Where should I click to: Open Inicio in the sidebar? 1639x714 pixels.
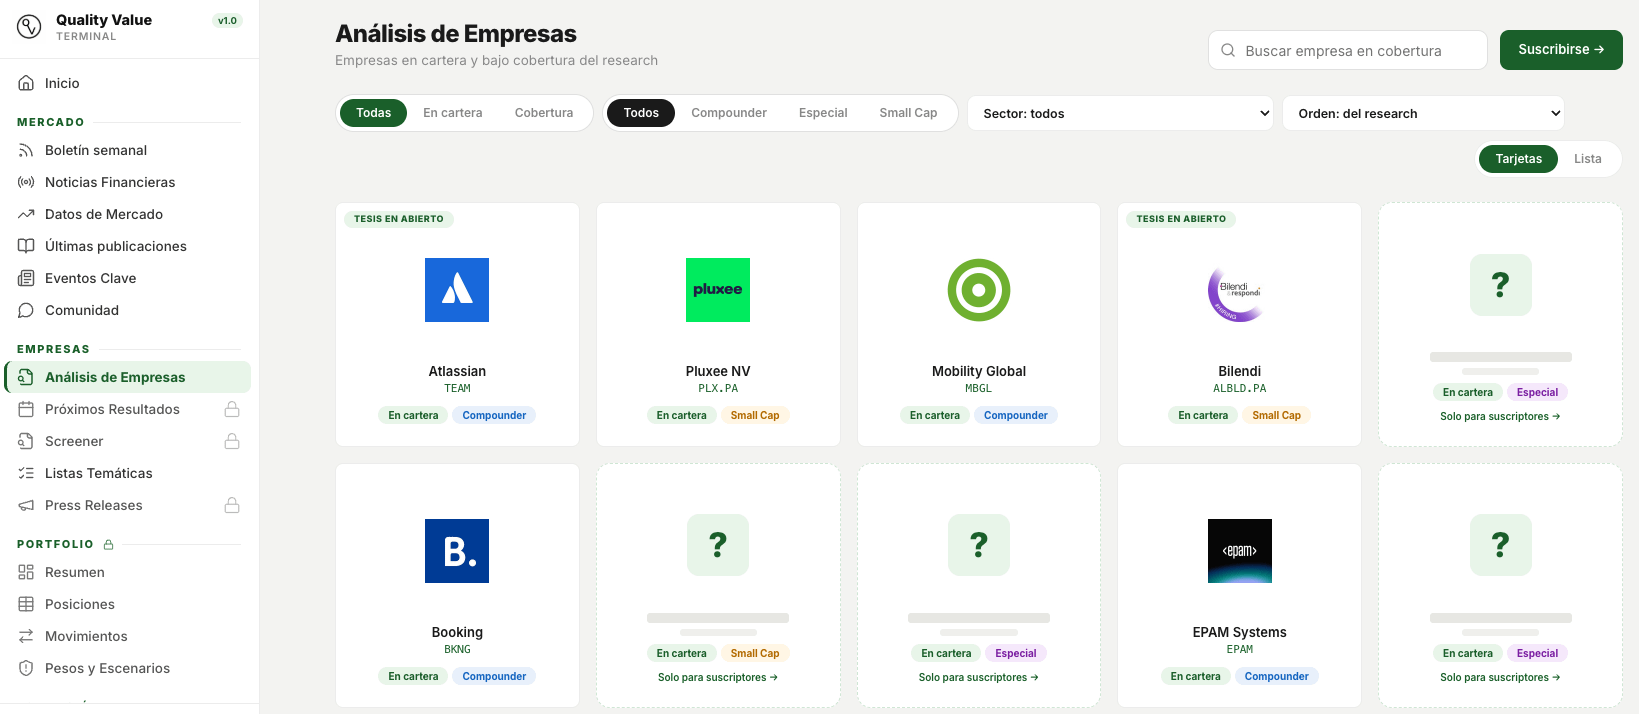[x=128, y=83]
